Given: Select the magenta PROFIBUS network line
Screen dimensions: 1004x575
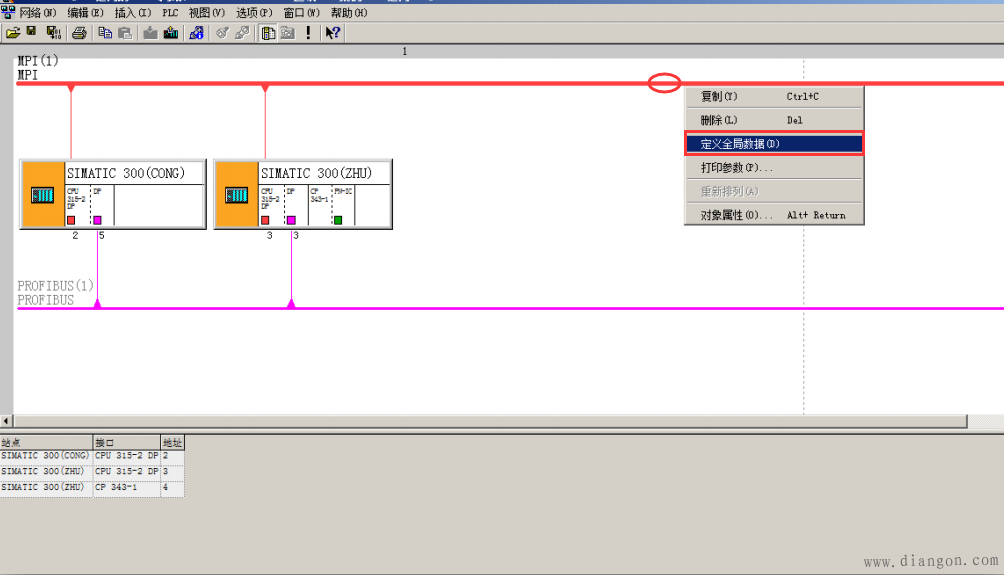Looking at the screenshot, I should point(512,309).
